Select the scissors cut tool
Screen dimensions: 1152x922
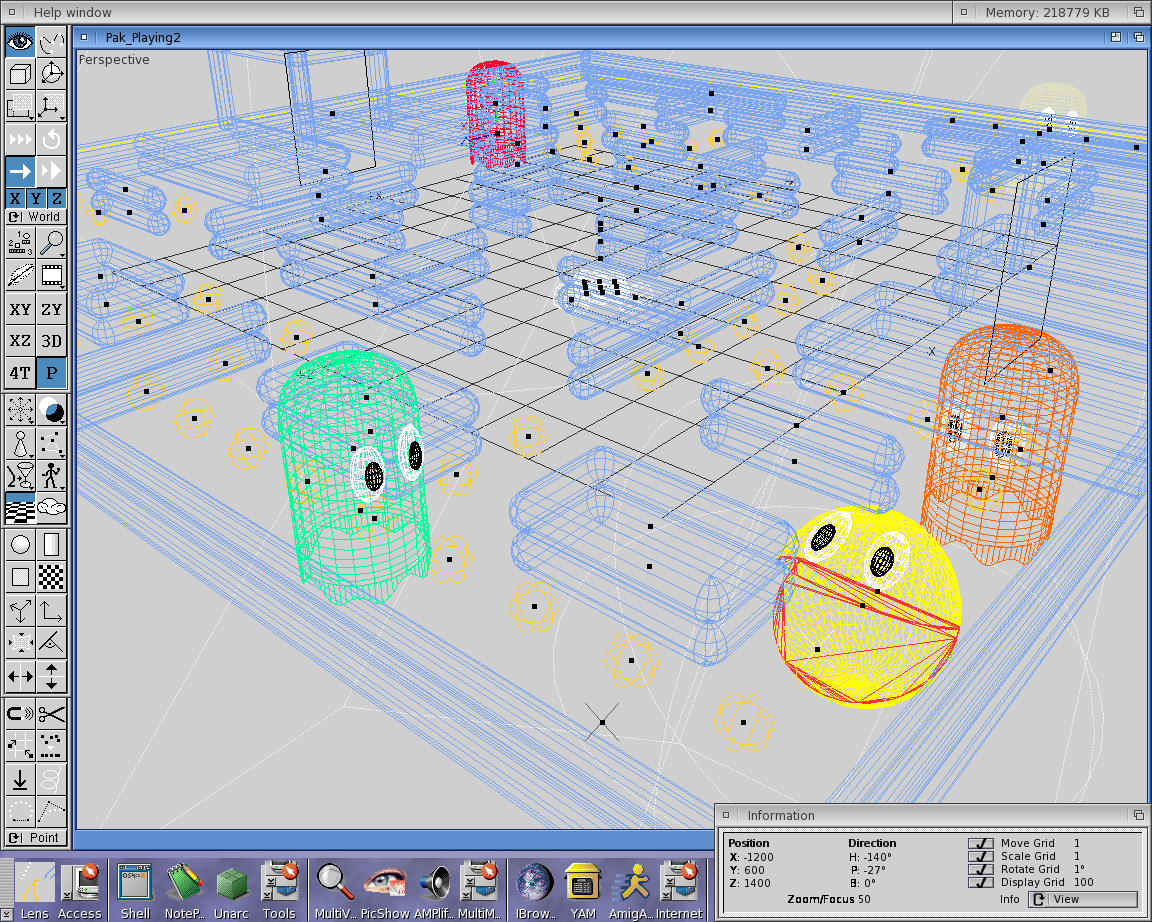[51, 714]
